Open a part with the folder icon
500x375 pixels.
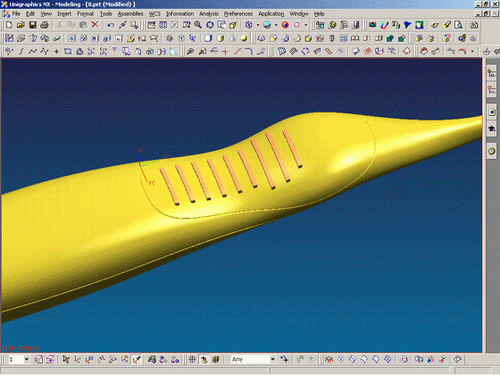tap(21, 25)
